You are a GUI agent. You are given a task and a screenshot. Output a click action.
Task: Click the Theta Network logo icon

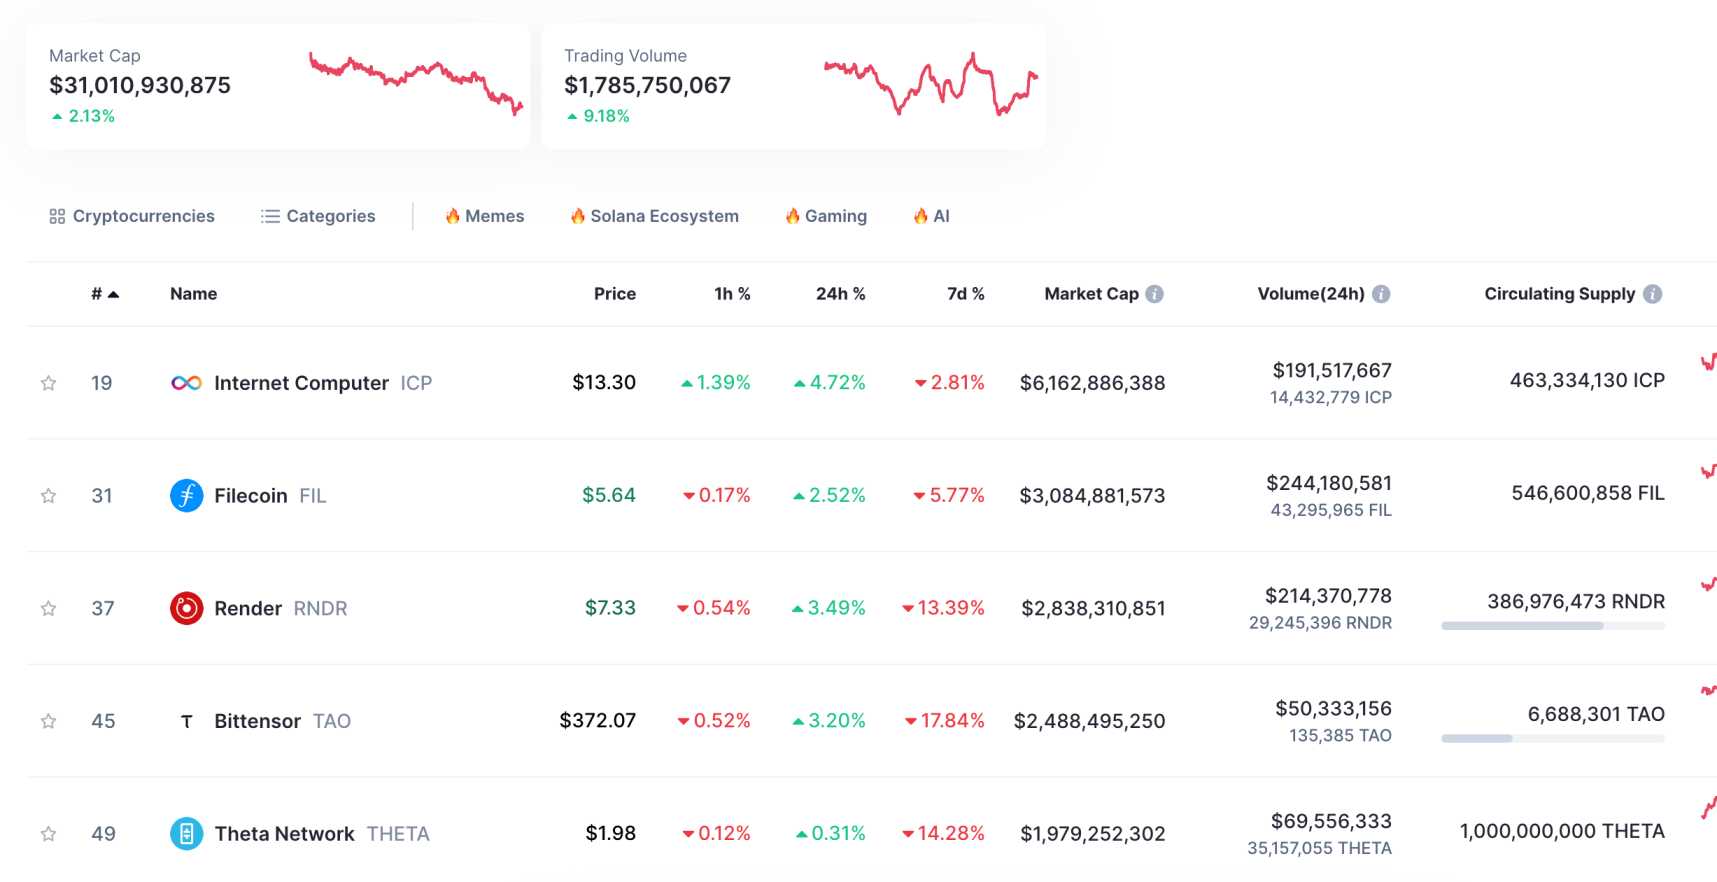(186, 834)
